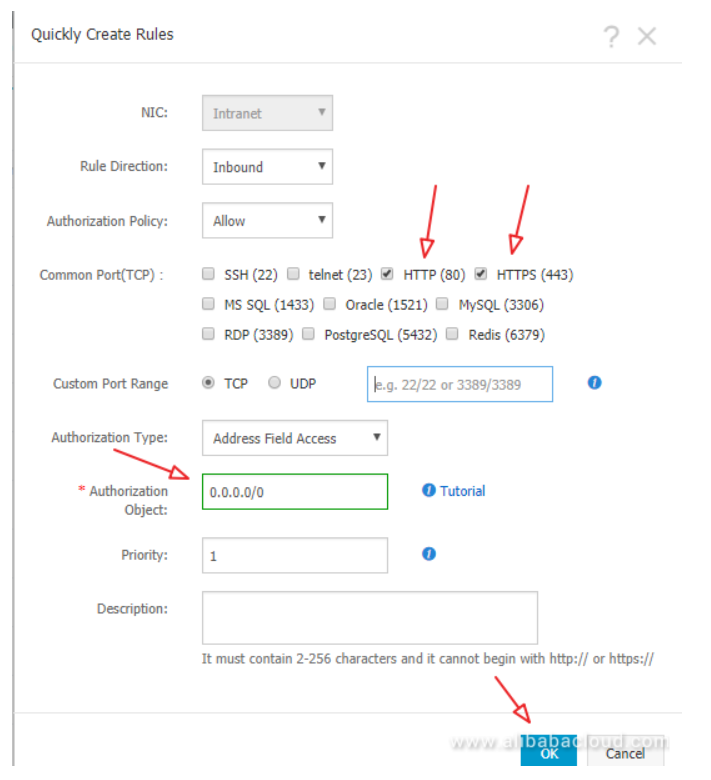Screen dimensions: 711x780
Task: Open the Tutorial link
Action: 462,491
